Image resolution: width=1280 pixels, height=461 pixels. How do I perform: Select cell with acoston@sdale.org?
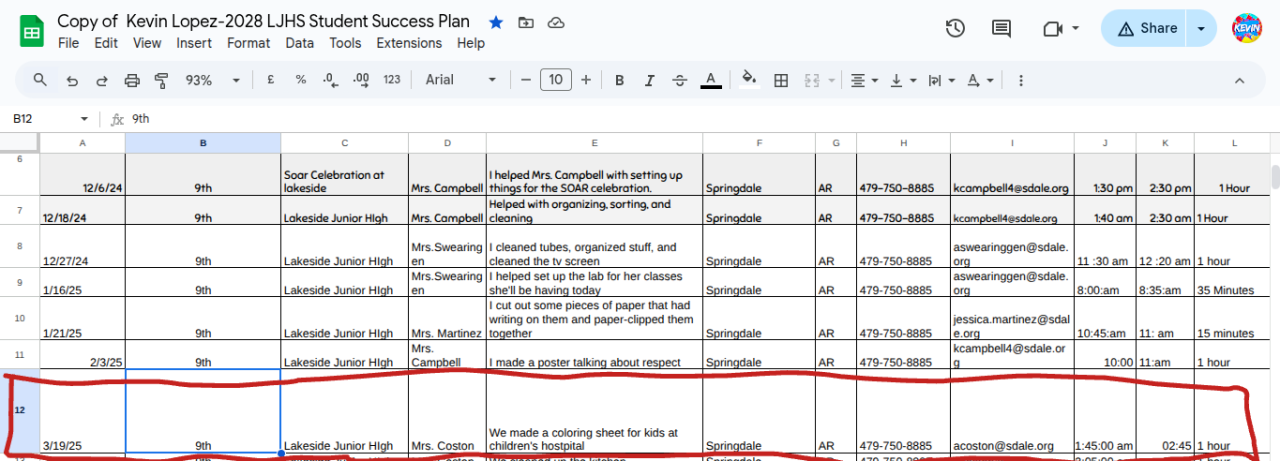(x=1012, y=412)
